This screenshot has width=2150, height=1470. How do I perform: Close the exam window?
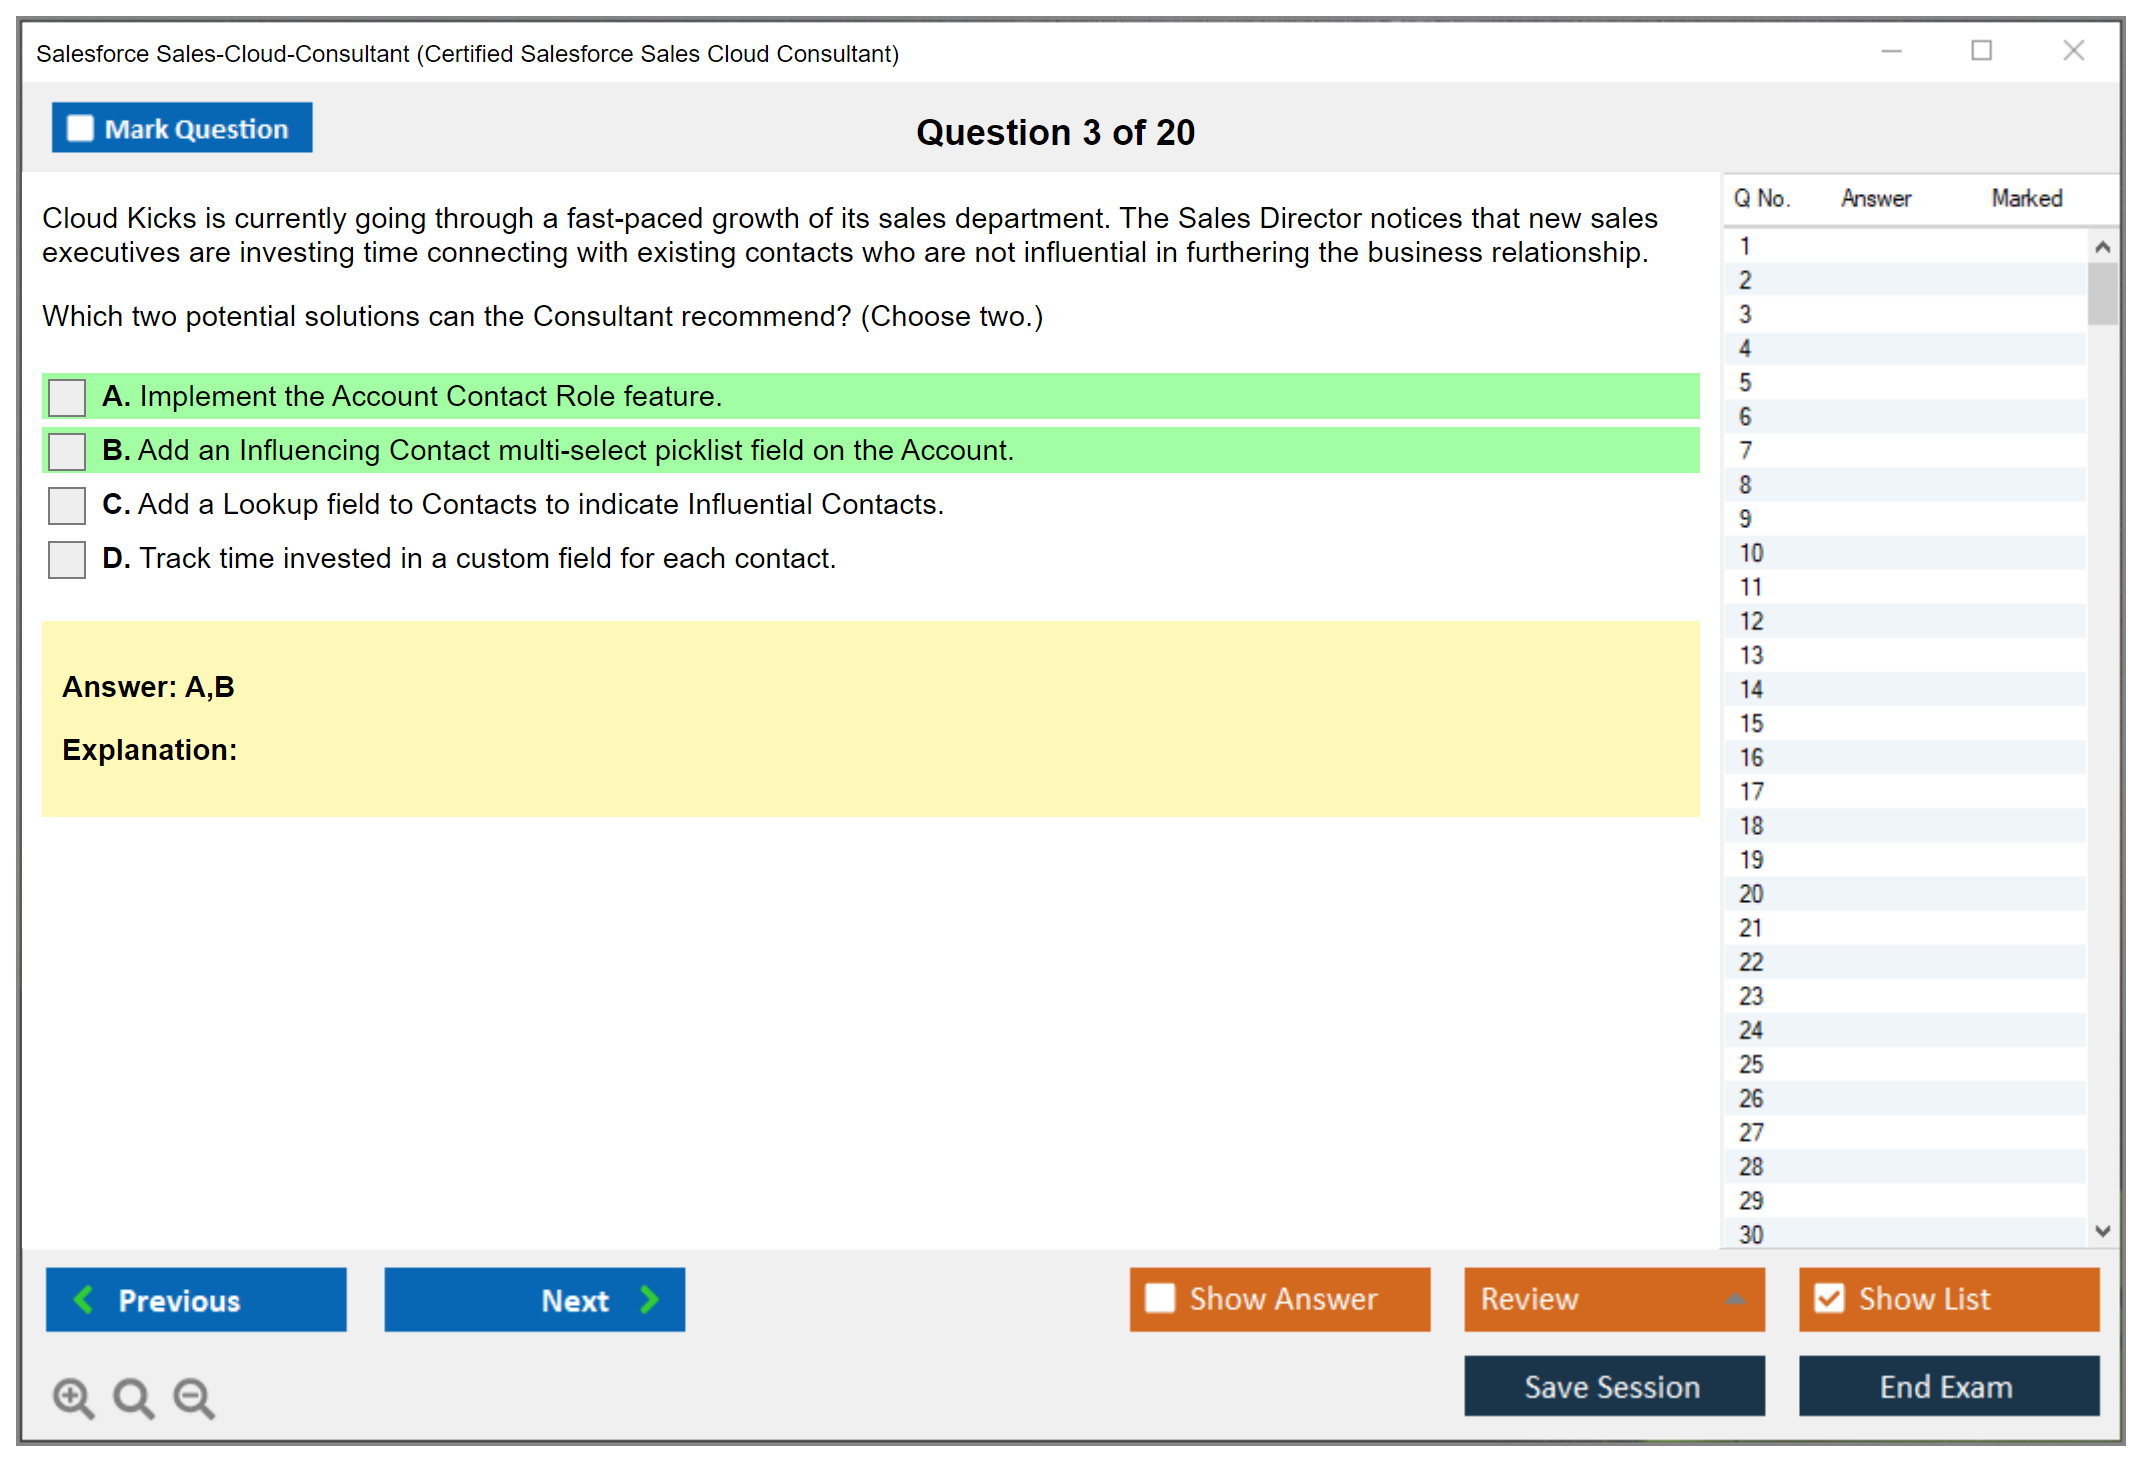[x=2073, y=51]
